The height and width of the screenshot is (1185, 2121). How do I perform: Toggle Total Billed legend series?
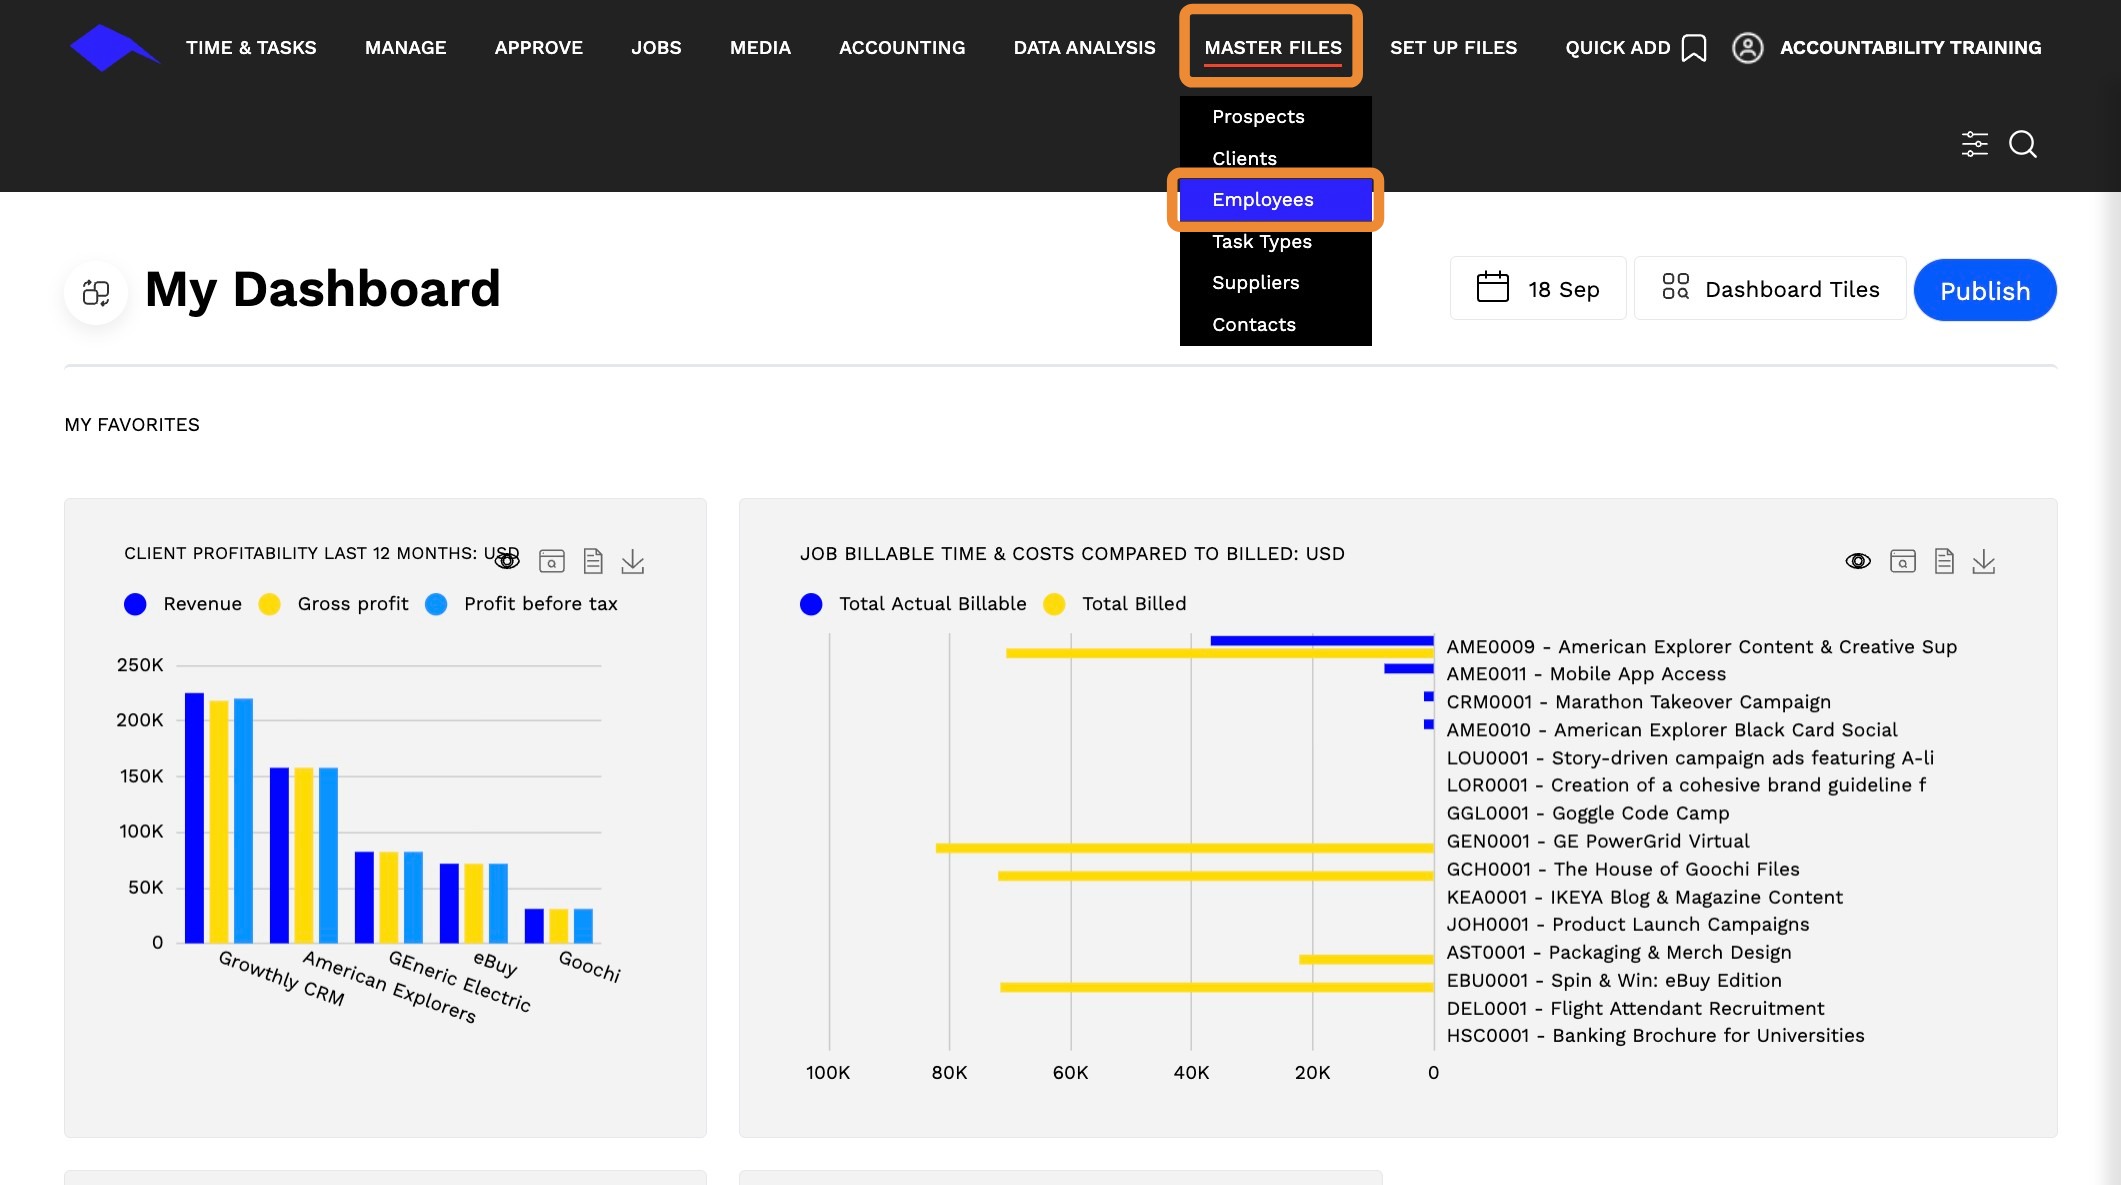[x=1115, y=604]
